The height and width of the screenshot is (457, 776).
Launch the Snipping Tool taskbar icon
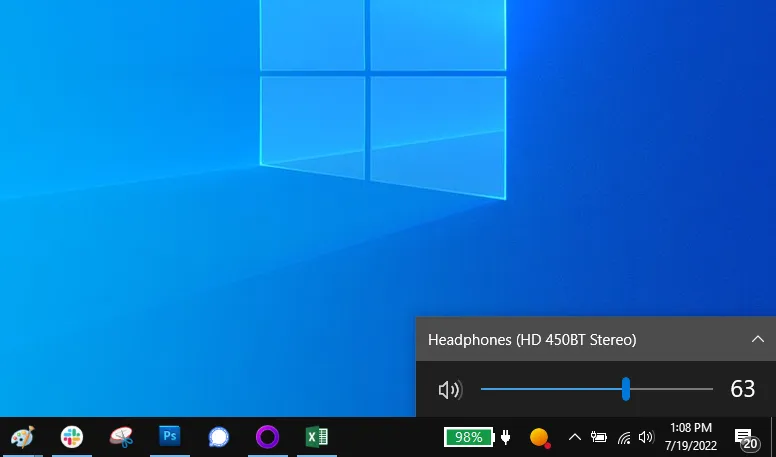[x=120, y=437]
